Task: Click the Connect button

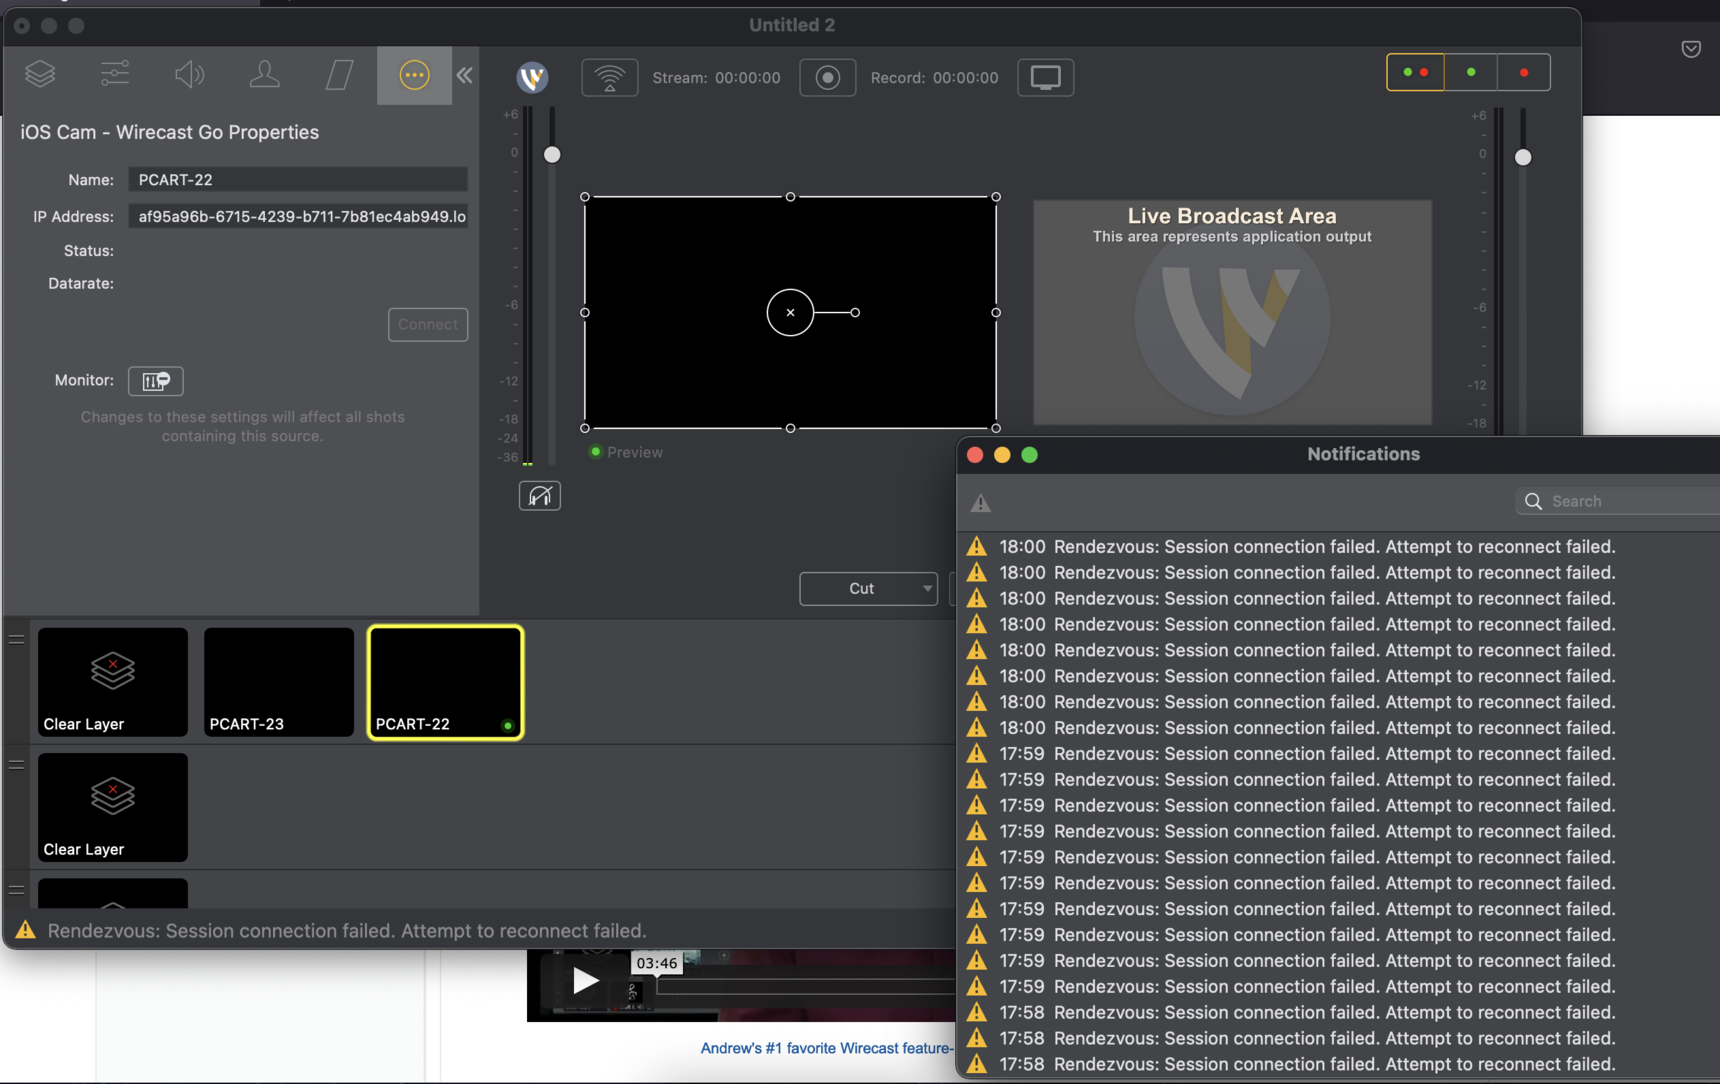Action: 428,324
